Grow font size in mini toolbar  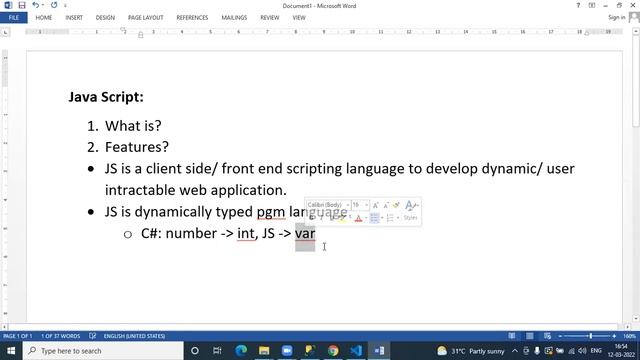tap(376, 205)
